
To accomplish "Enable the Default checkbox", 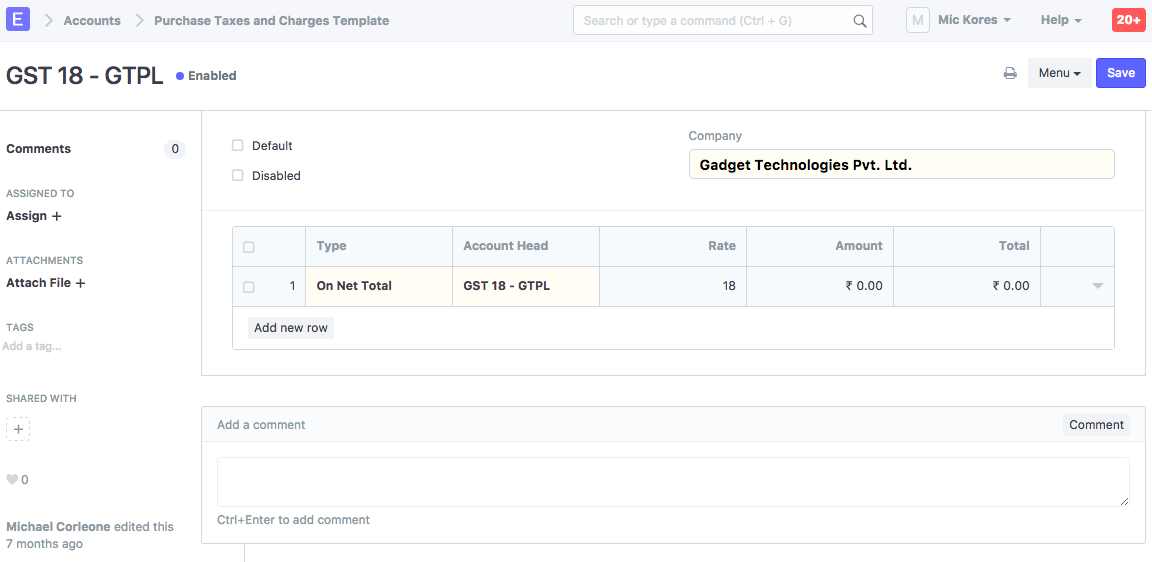I will click(238, 146).
